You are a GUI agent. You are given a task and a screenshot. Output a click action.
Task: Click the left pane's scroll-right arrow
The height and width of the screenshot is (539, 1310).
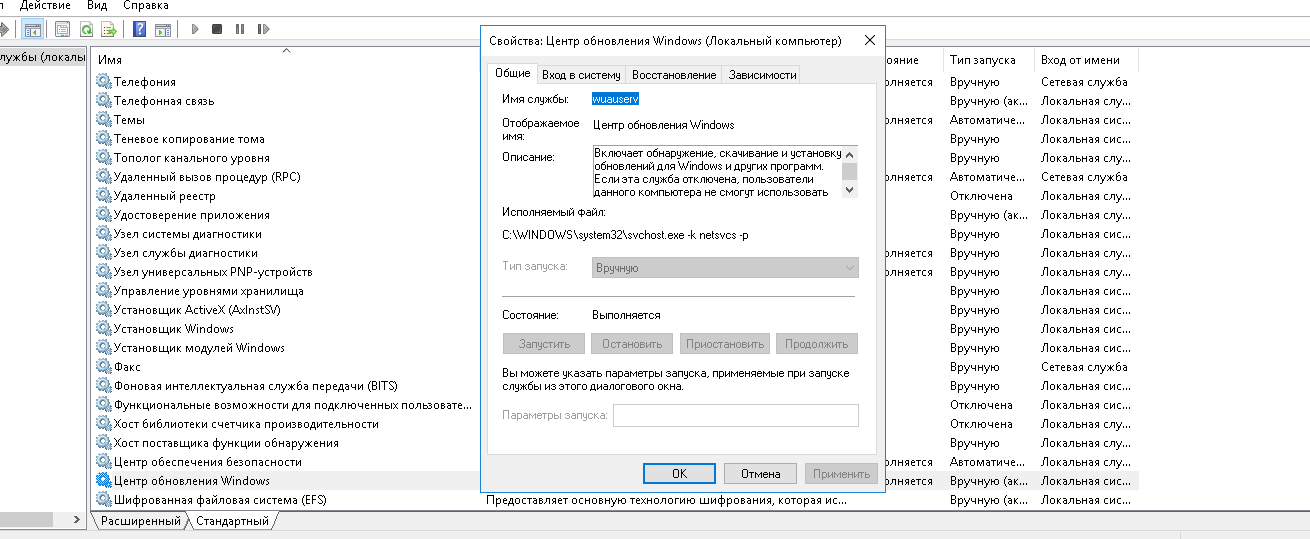point(78,520)
